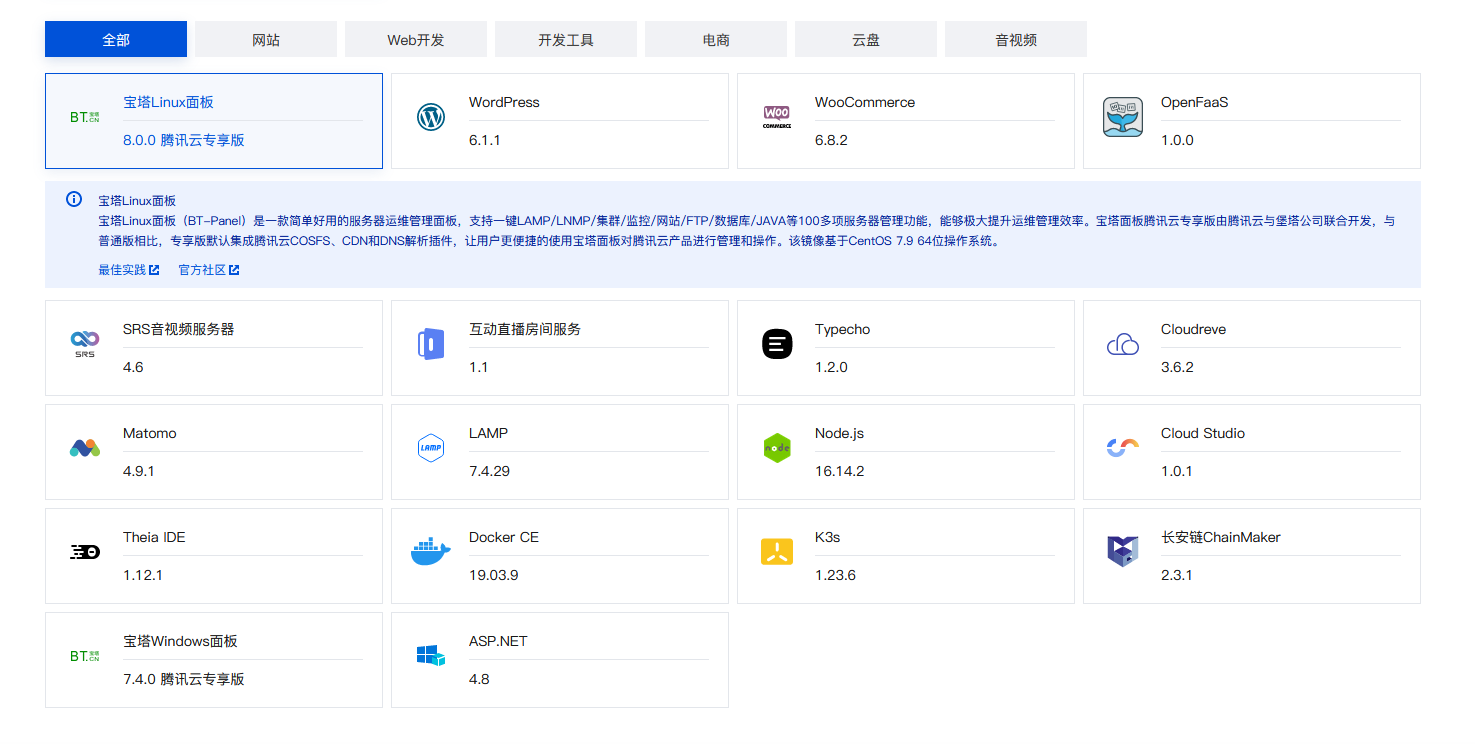Click the 长安链ChainMaker logo icon
The image size is (1475, 744).
coord(1123,552)
